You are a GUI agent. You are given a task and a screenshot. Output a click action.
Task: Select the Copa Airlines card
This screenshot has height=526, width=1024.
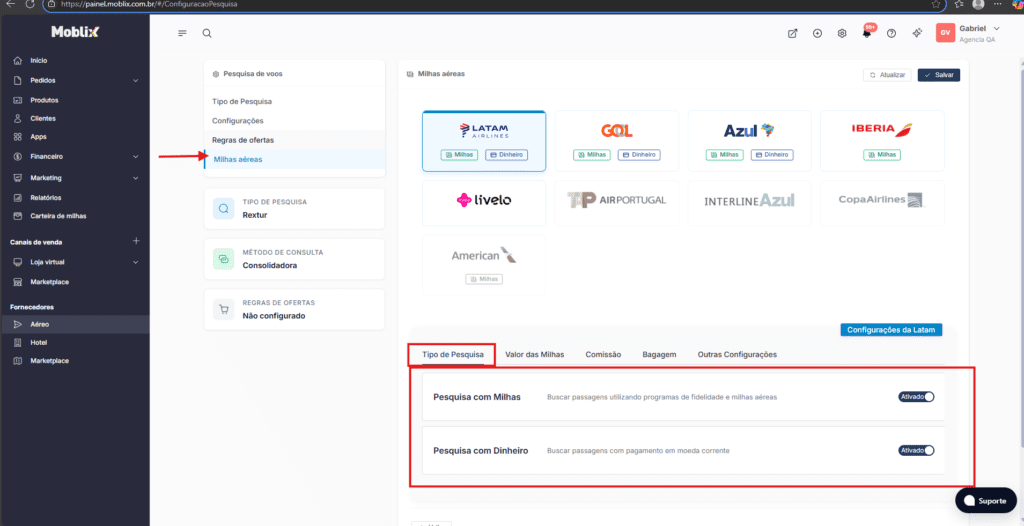(882, 203)
